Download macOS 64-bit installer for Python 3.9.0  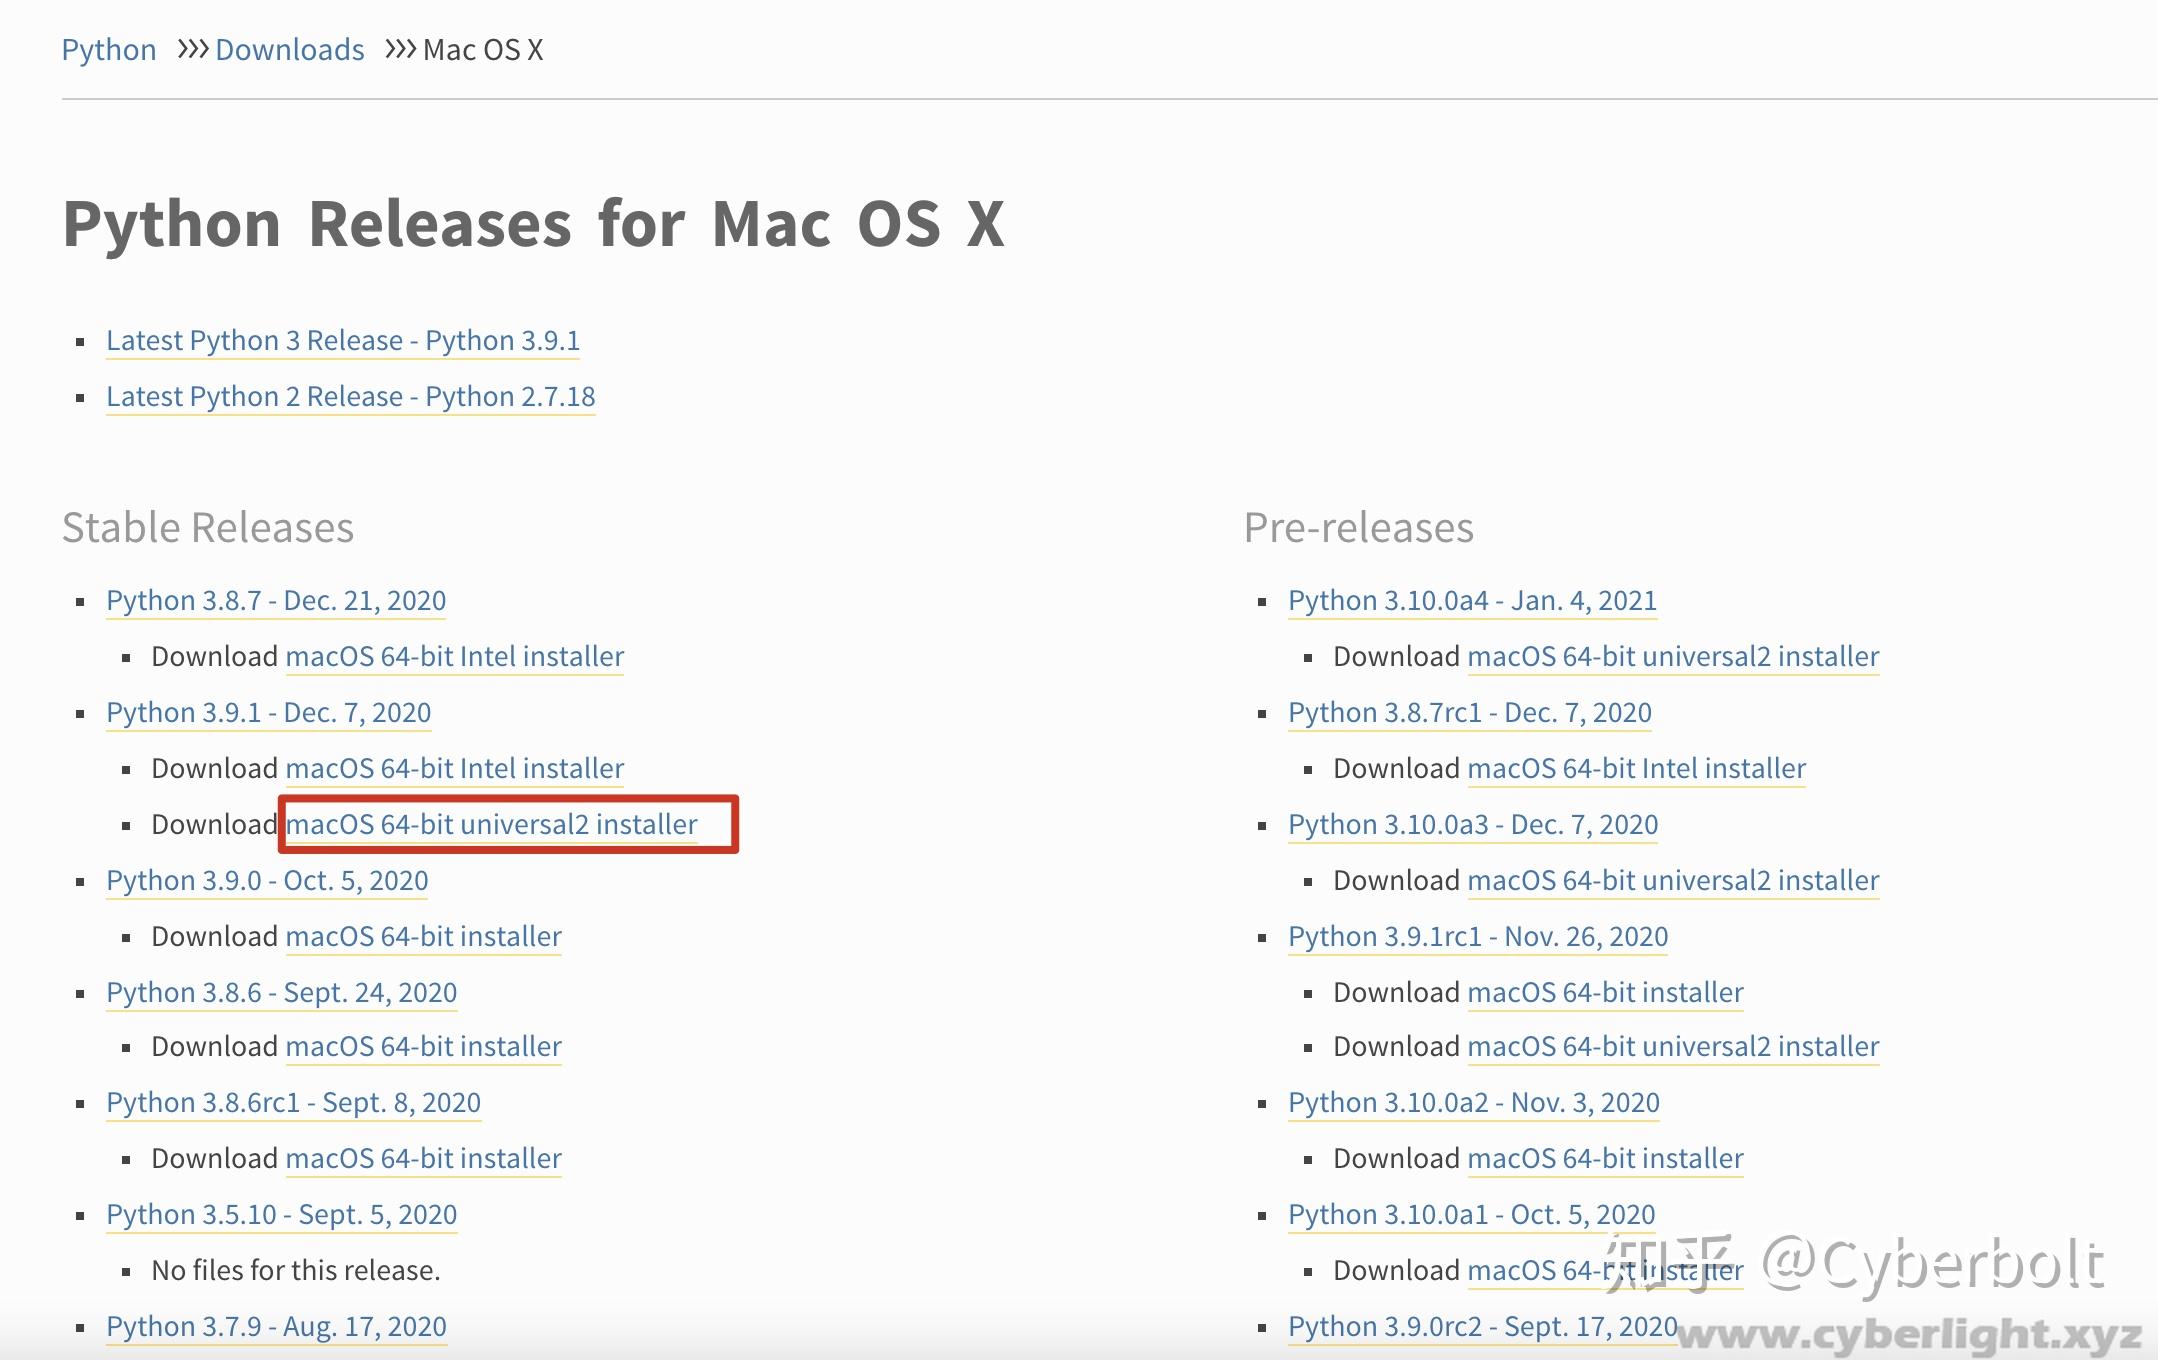423,936
